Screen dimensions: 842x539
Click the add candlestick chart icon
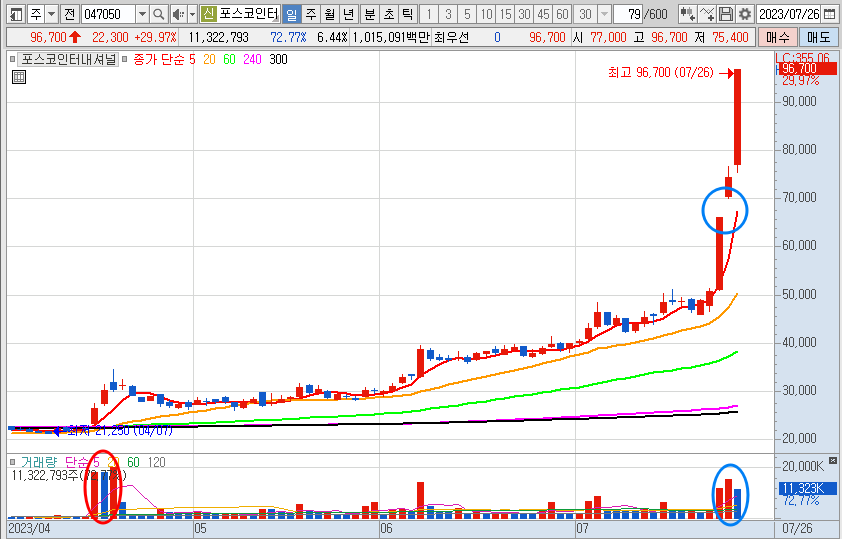687,14
